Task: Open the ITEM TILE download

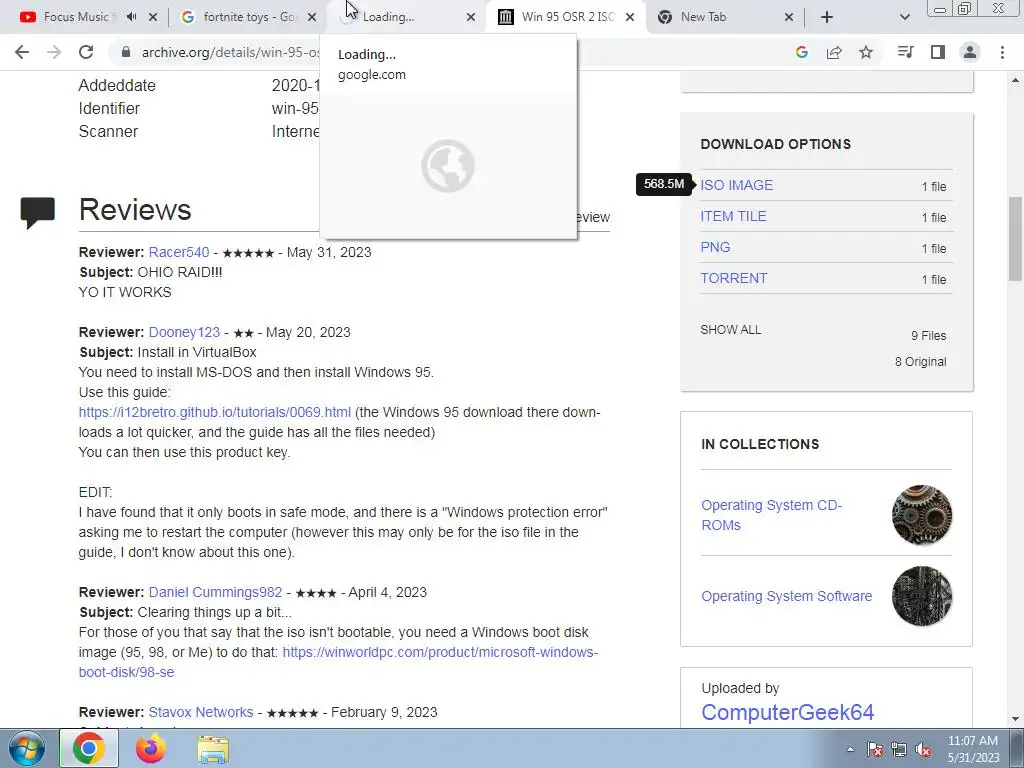Action: [x=733, y=216]
